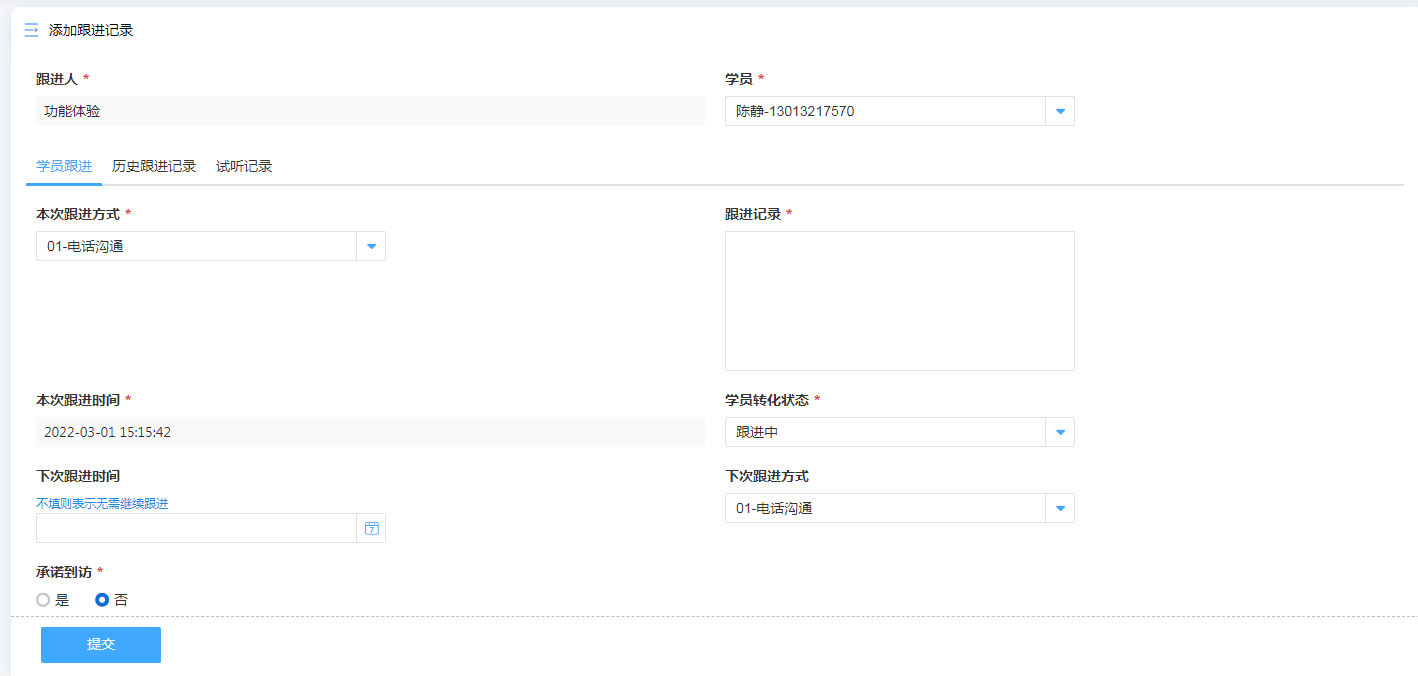Click the arrow on the 学员 dropdown
1418x676 pixels.
pos(1060,111)
